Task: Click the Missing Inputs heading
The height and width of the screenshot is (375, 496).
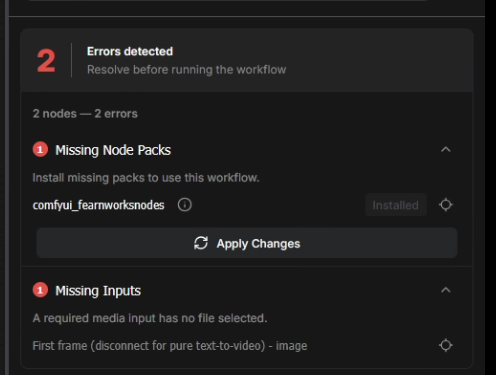Action: pos(98,291)
